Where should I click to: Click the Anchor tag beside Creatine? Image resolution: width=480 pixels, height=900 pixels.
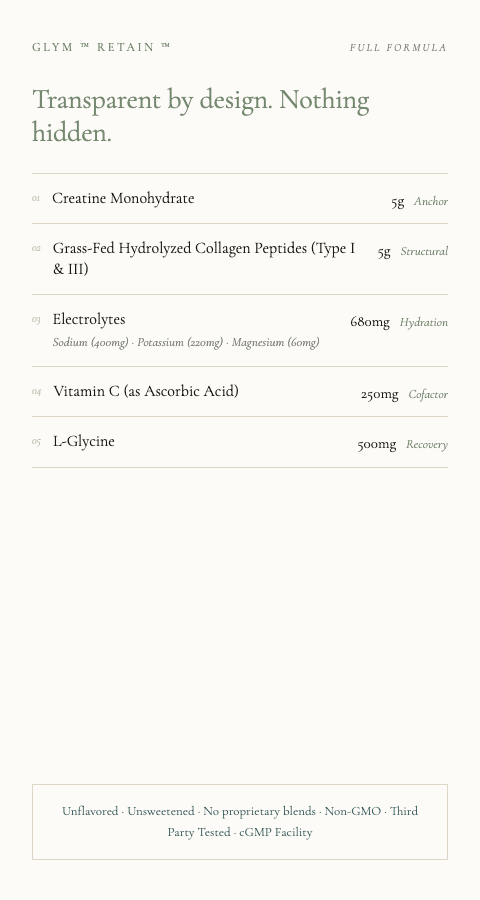(431, 201)
